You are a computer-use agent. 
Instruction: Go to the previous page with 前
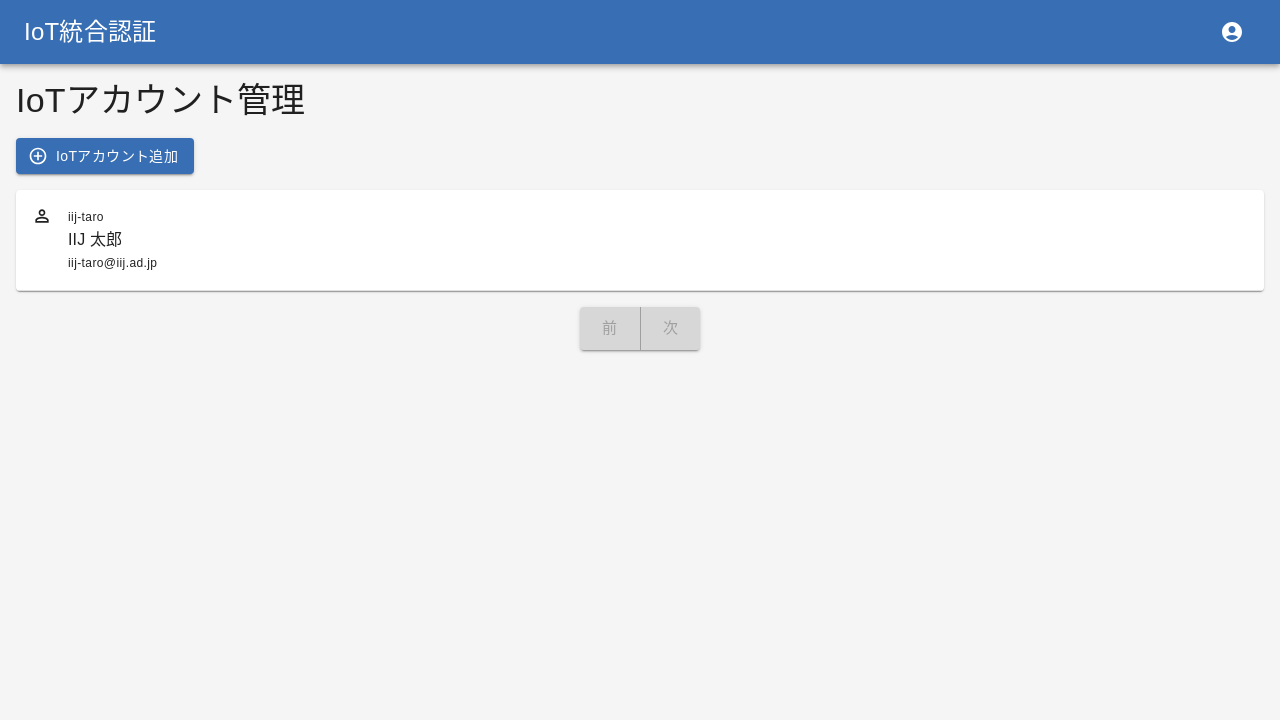click(x=610, y=328)
